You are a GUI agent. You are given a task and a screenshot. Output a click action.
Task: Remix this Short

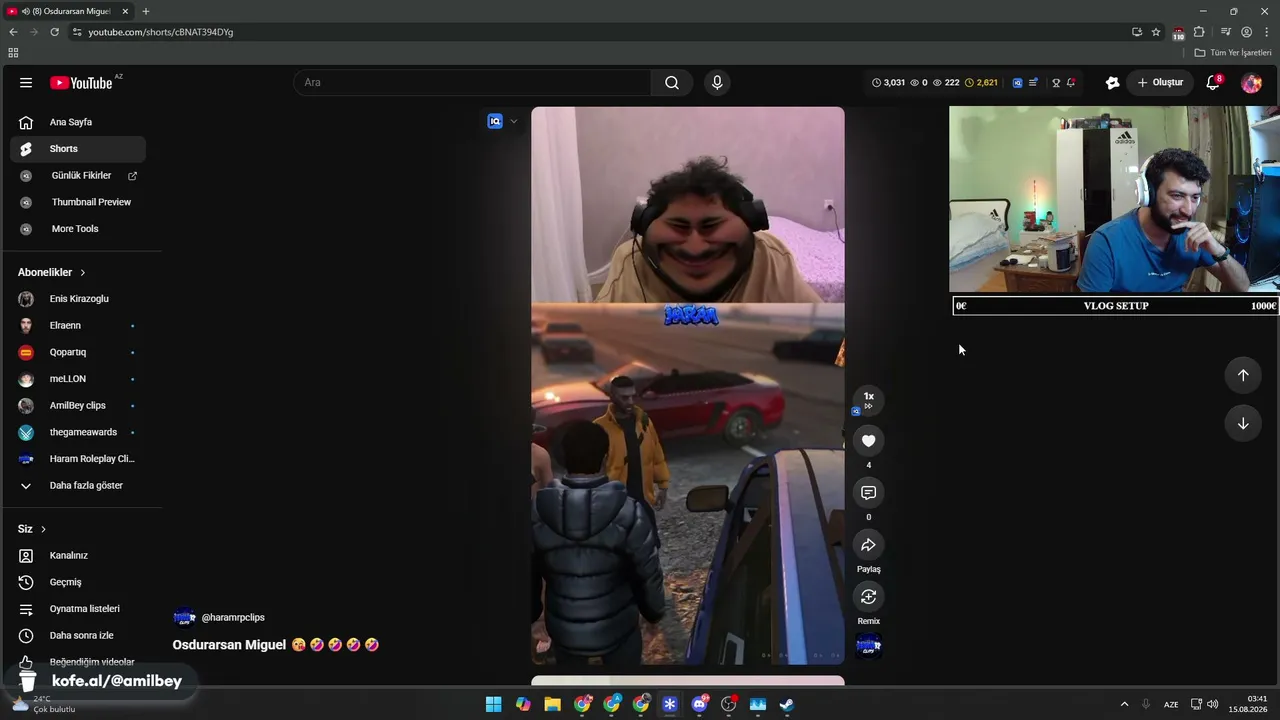coord(868,597)
